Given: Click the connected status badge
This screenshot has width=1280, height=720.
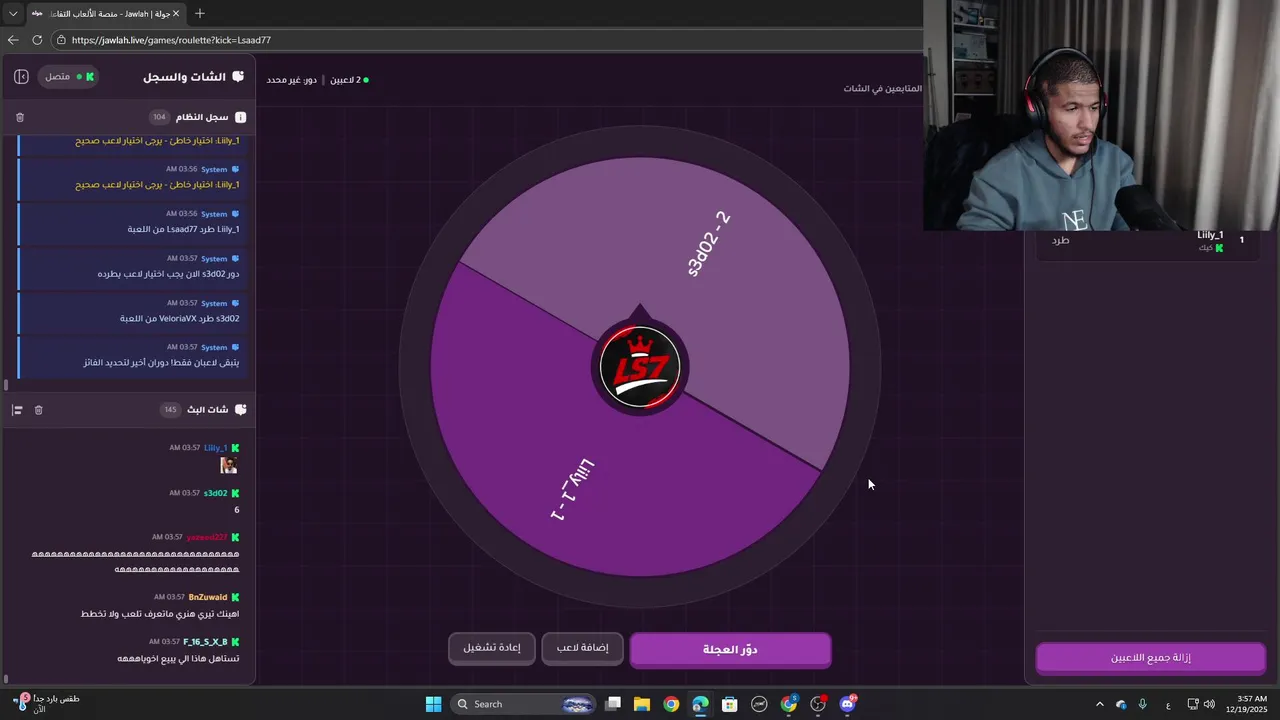Looking at the screenshot, I should click(x=69, y=76).
